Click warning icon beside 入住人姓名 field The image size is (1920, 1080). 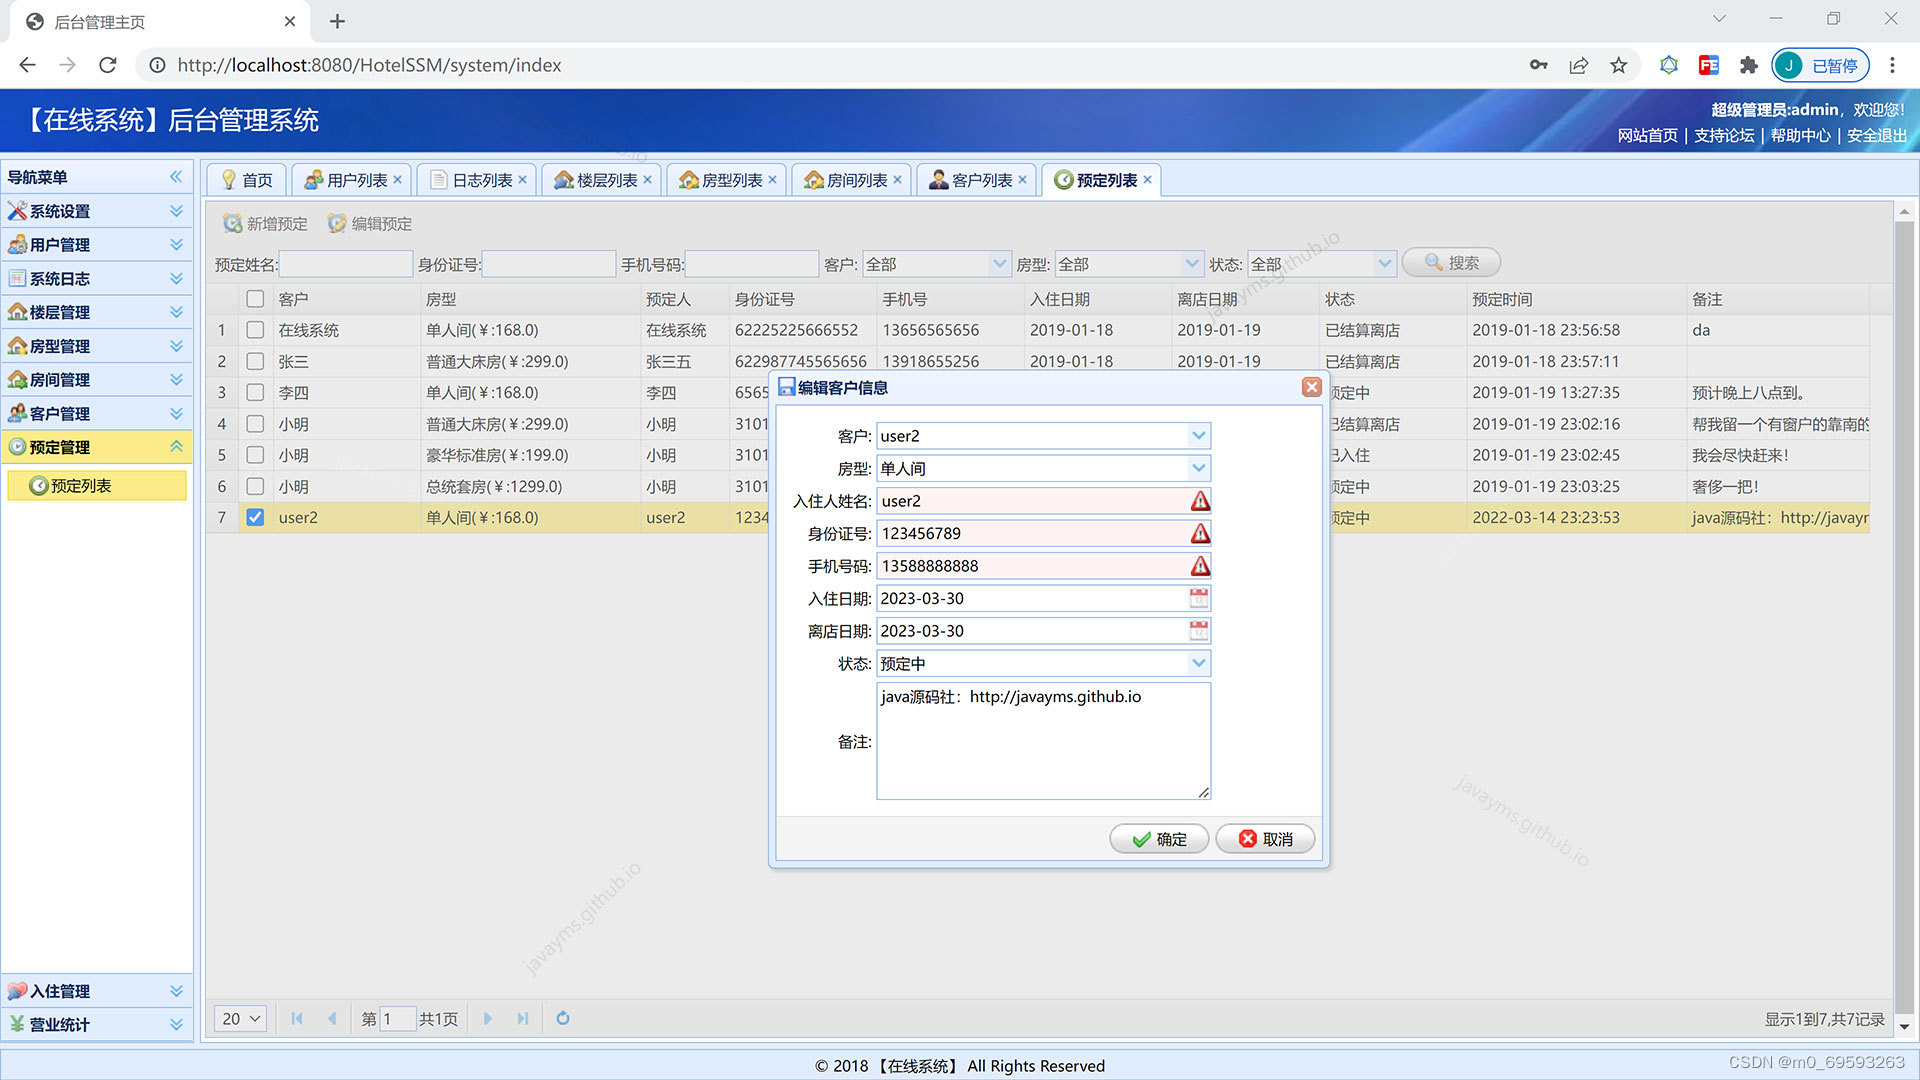1200,501
